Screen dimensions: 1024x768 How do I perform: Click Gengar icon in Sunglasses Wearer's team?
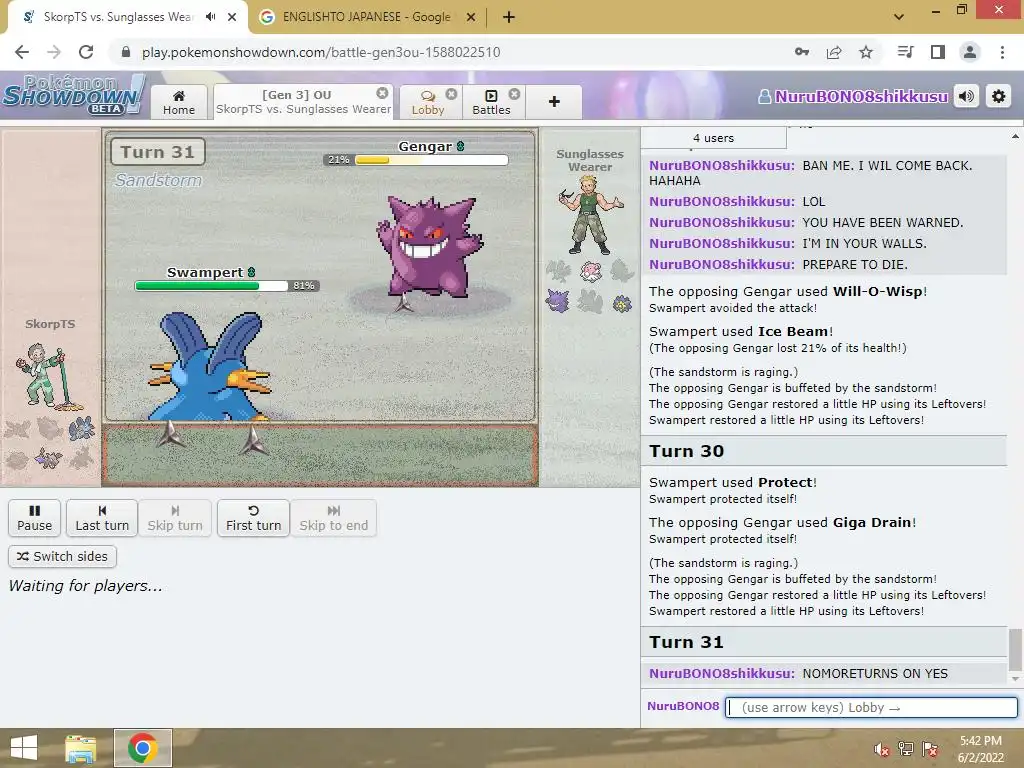click(x=558, y=301)
